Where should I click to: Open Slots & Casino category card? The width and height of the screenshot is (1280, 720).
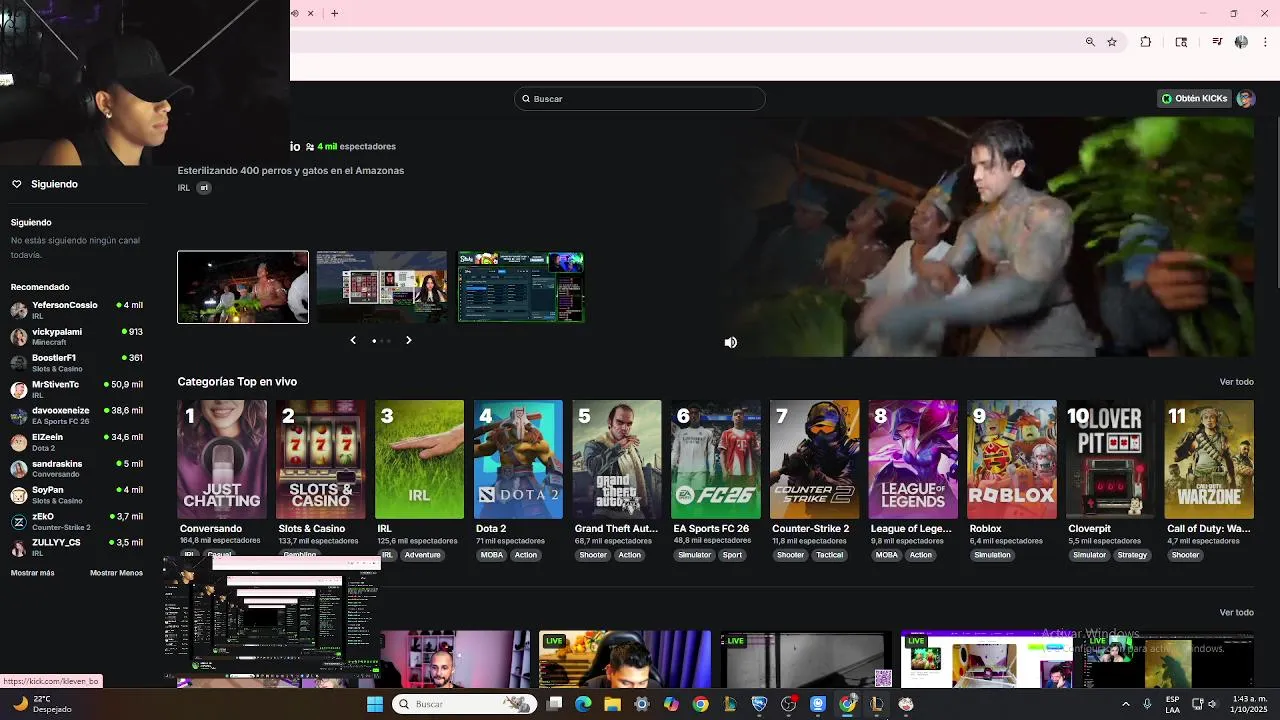click(321, 459)
